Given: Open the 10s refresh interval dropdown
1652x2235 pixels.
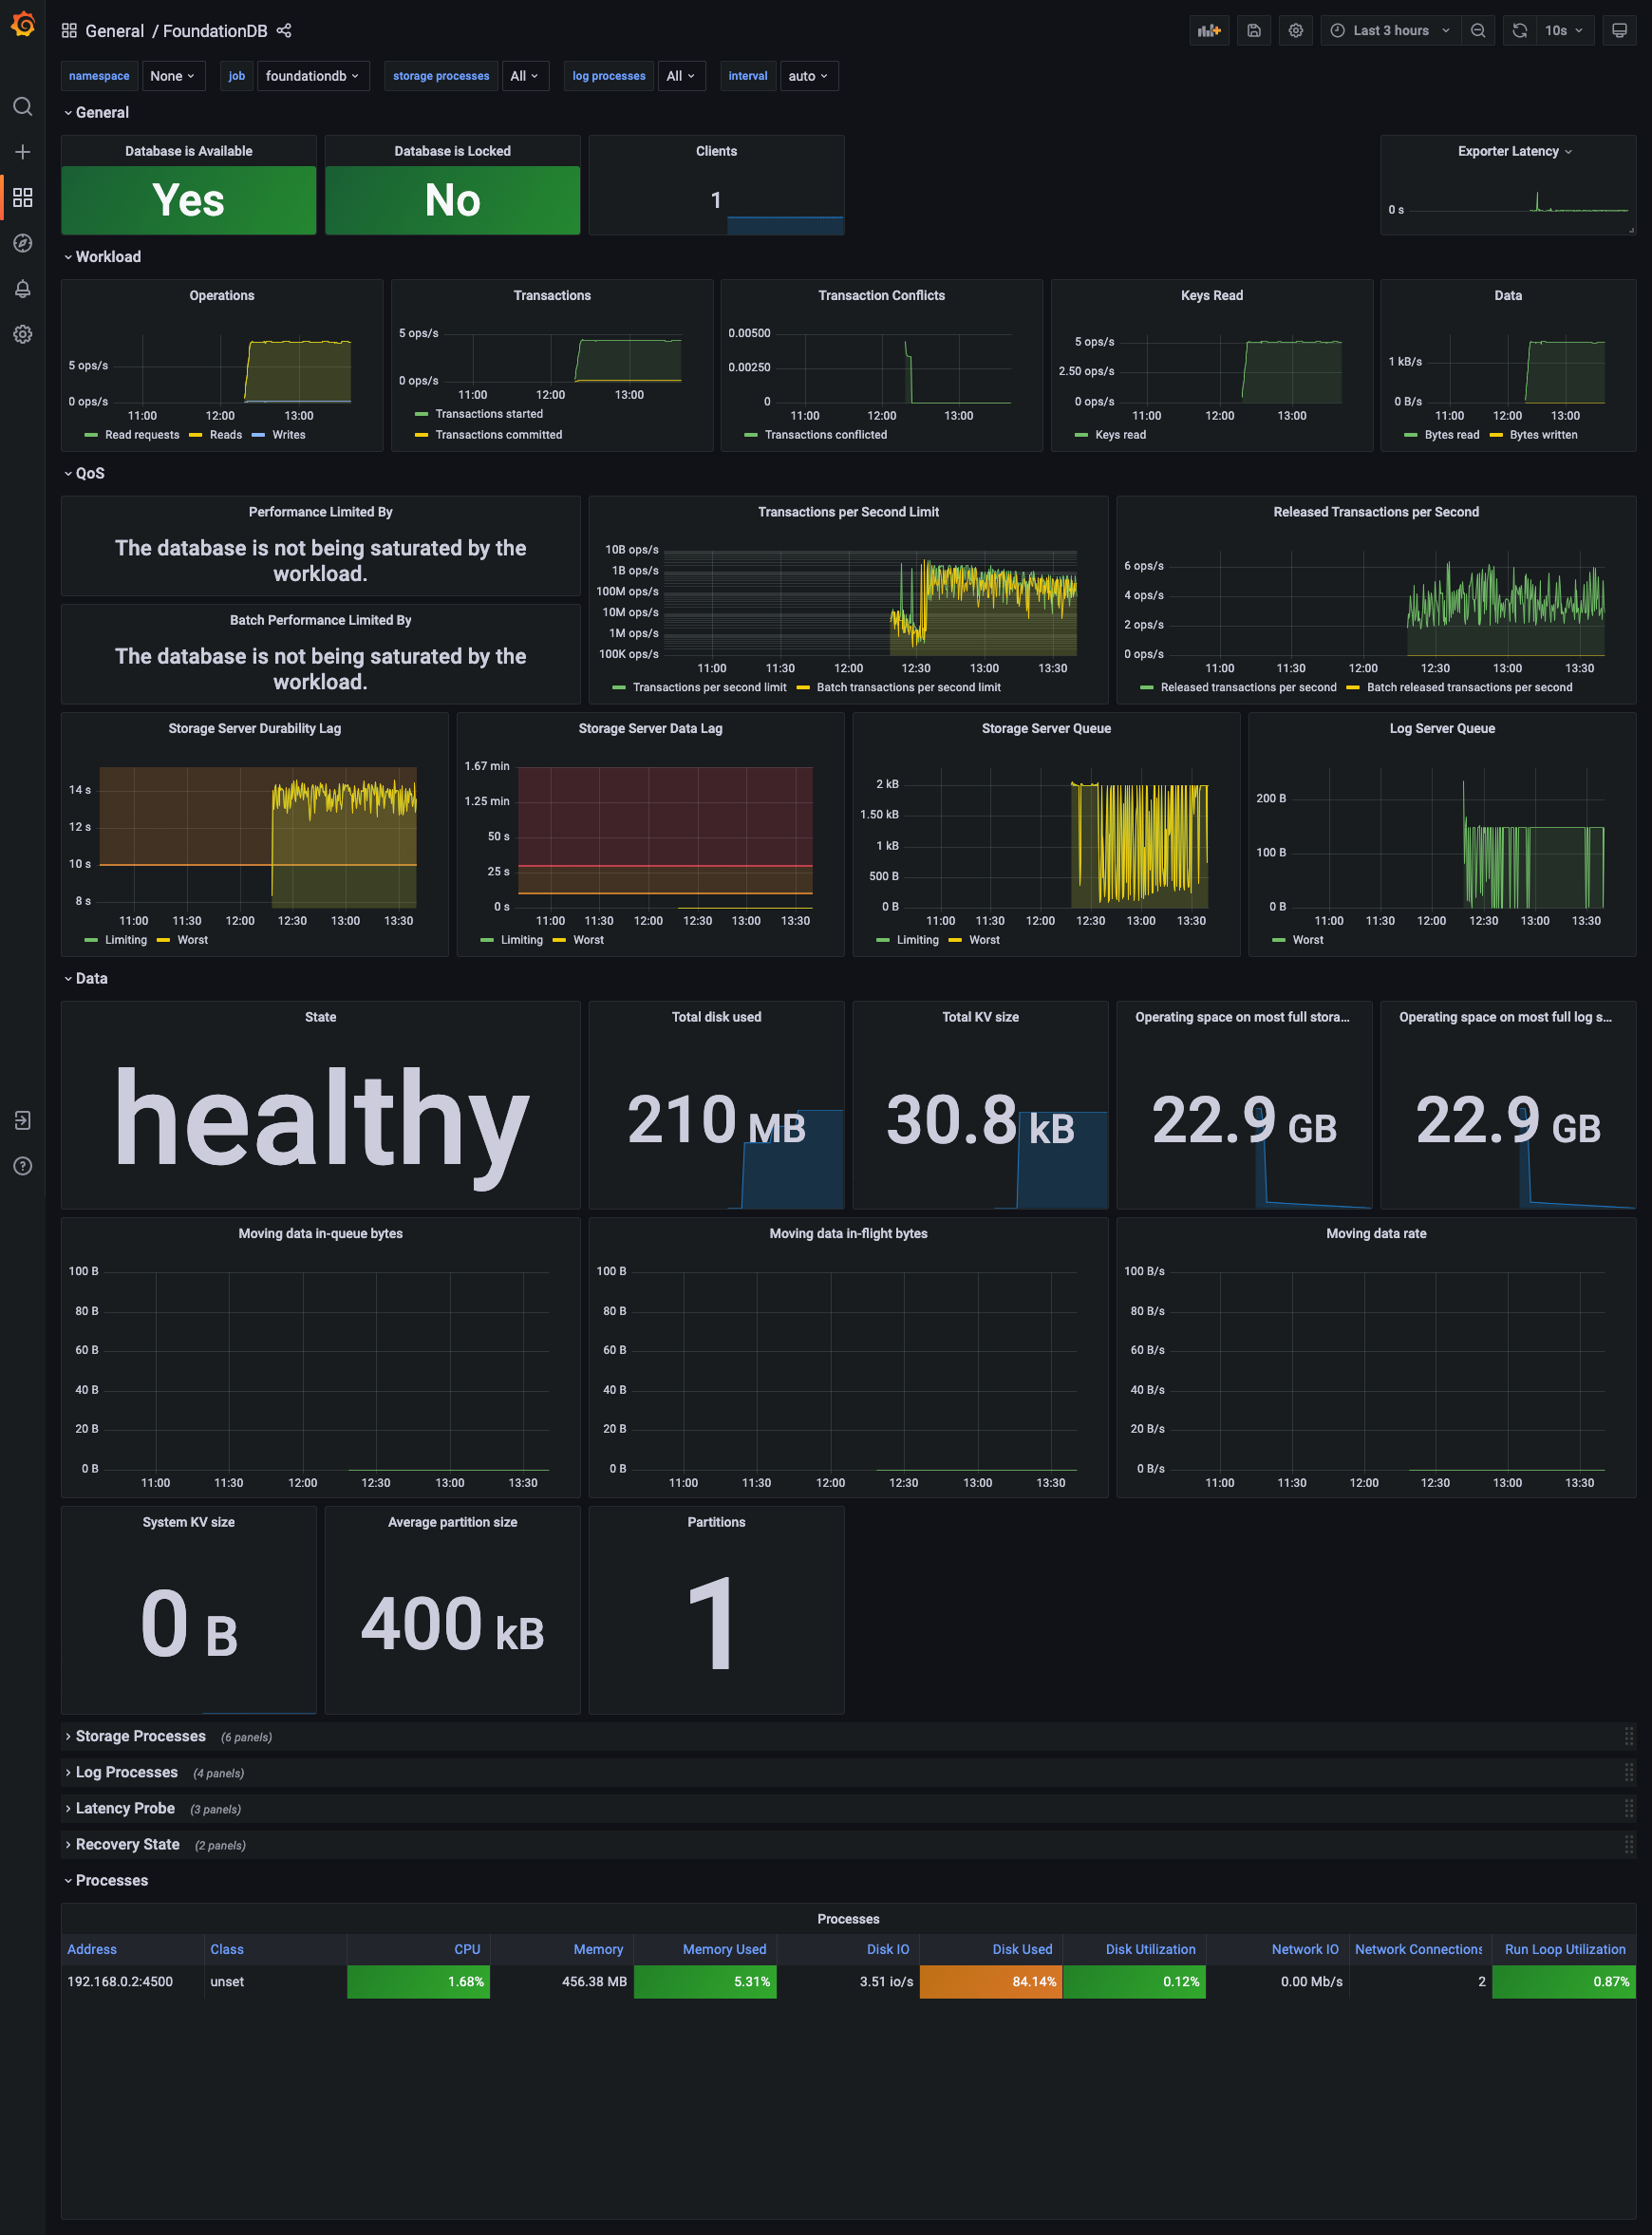Looking at the screenshot, I should 1564,31.
